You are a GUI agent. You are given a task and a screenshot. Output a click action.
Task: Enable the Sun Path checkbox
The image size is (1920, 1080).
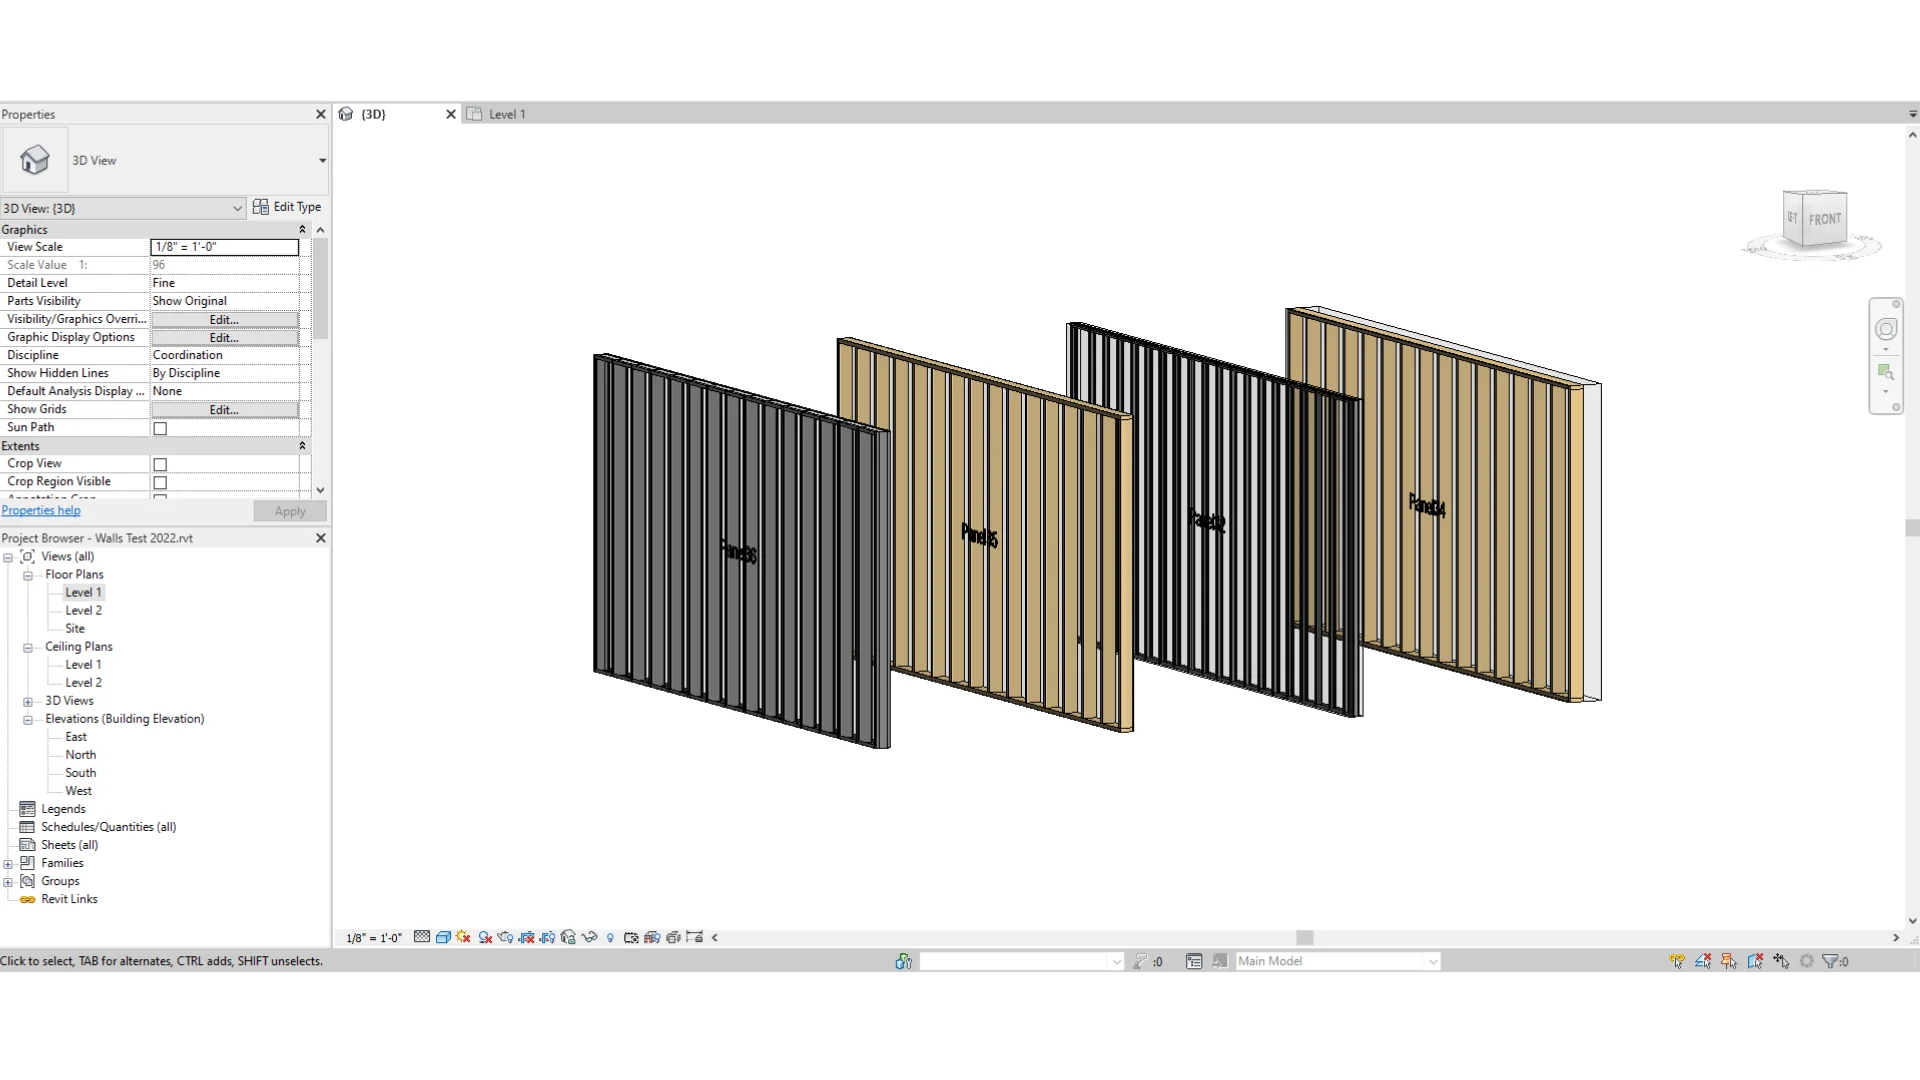[x=160, y=428]
